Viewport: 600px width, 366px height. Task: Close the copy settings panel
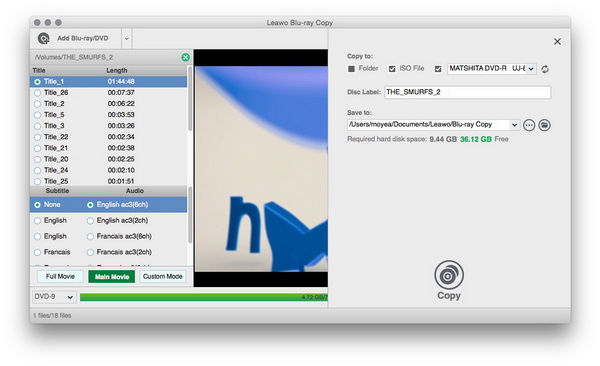coord(557,41)
